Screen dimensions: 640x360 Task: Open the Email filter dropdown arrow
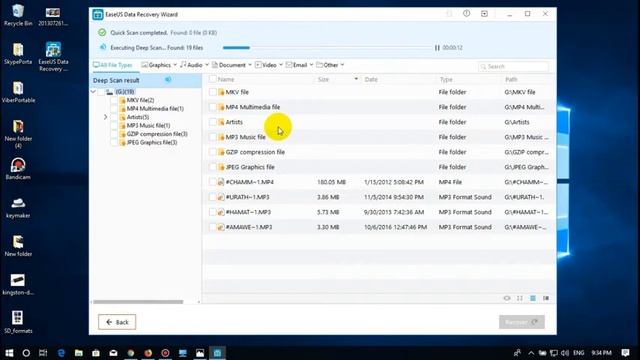(x=311, y=65)
